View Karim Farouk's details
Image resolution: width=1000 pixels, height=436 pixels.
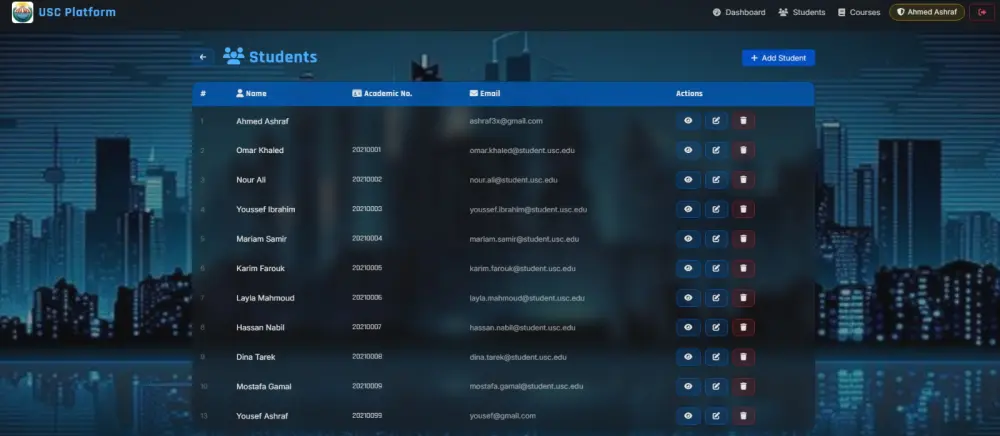[x=688, y=268]
